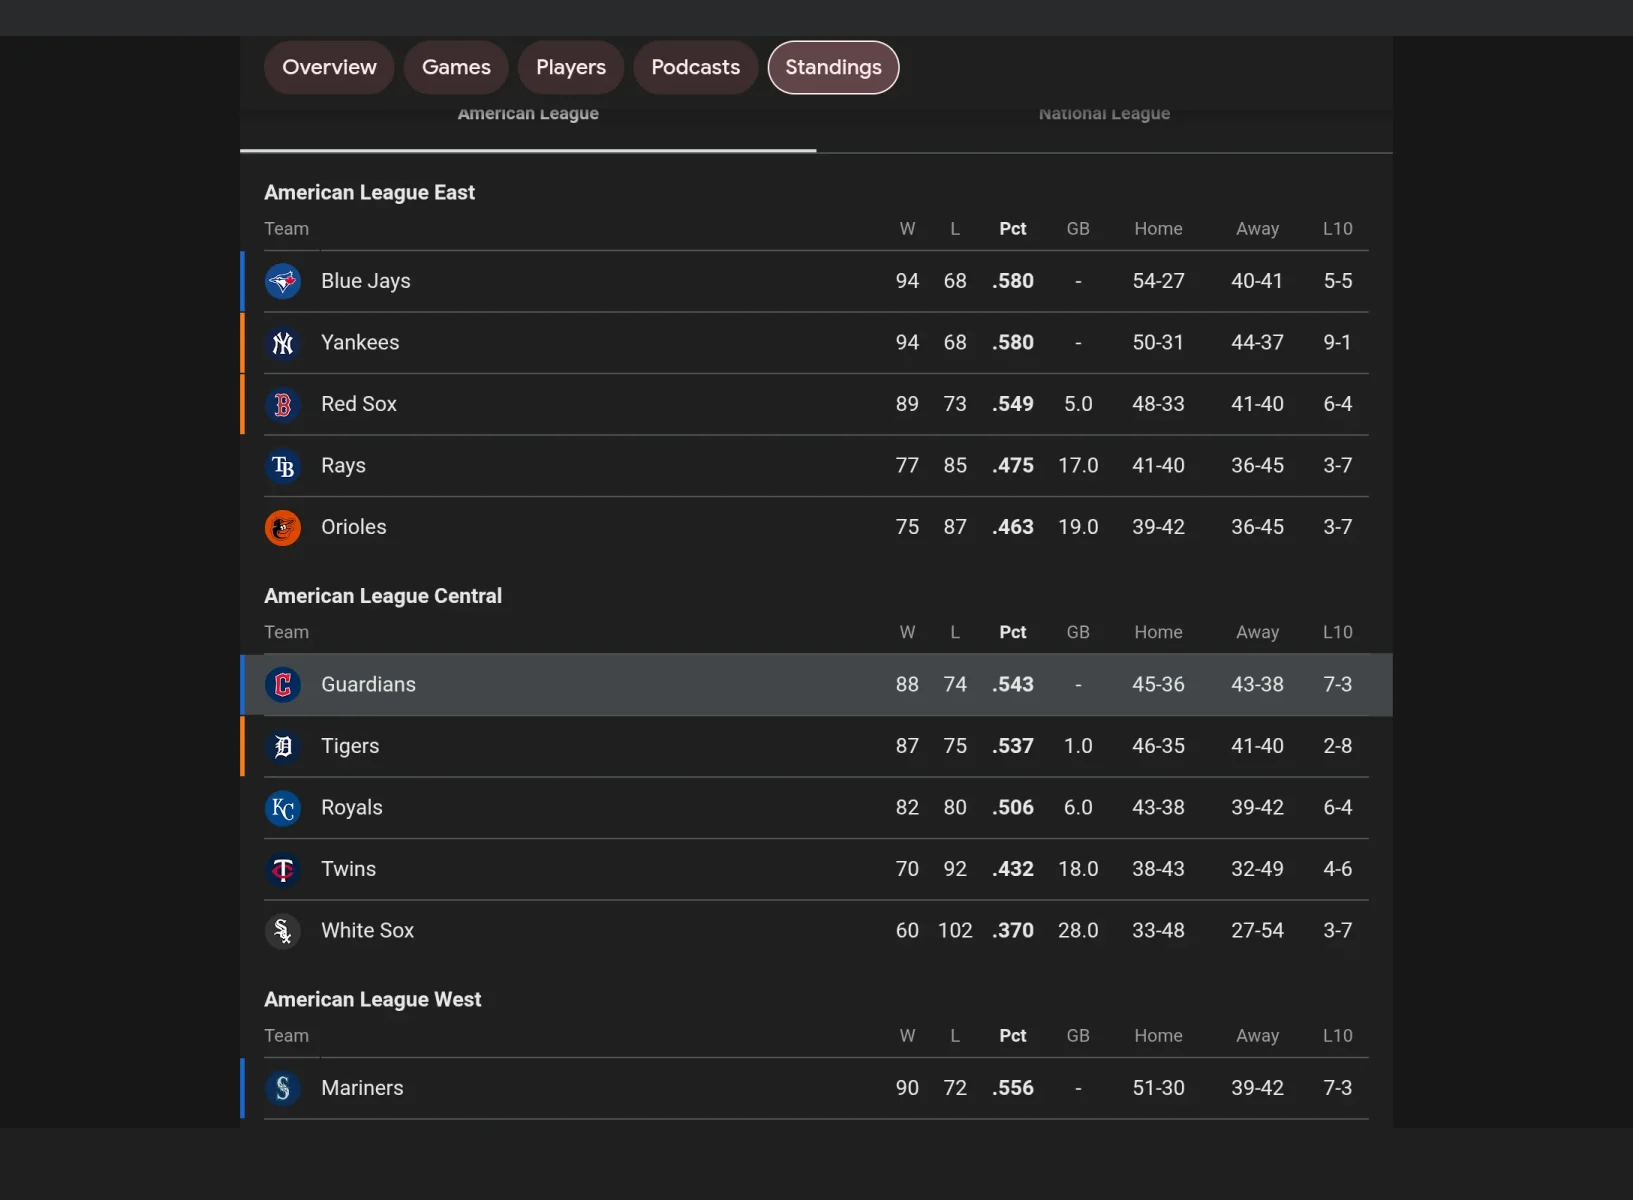Click the Royals KC logo

click(x=283, y=808)
